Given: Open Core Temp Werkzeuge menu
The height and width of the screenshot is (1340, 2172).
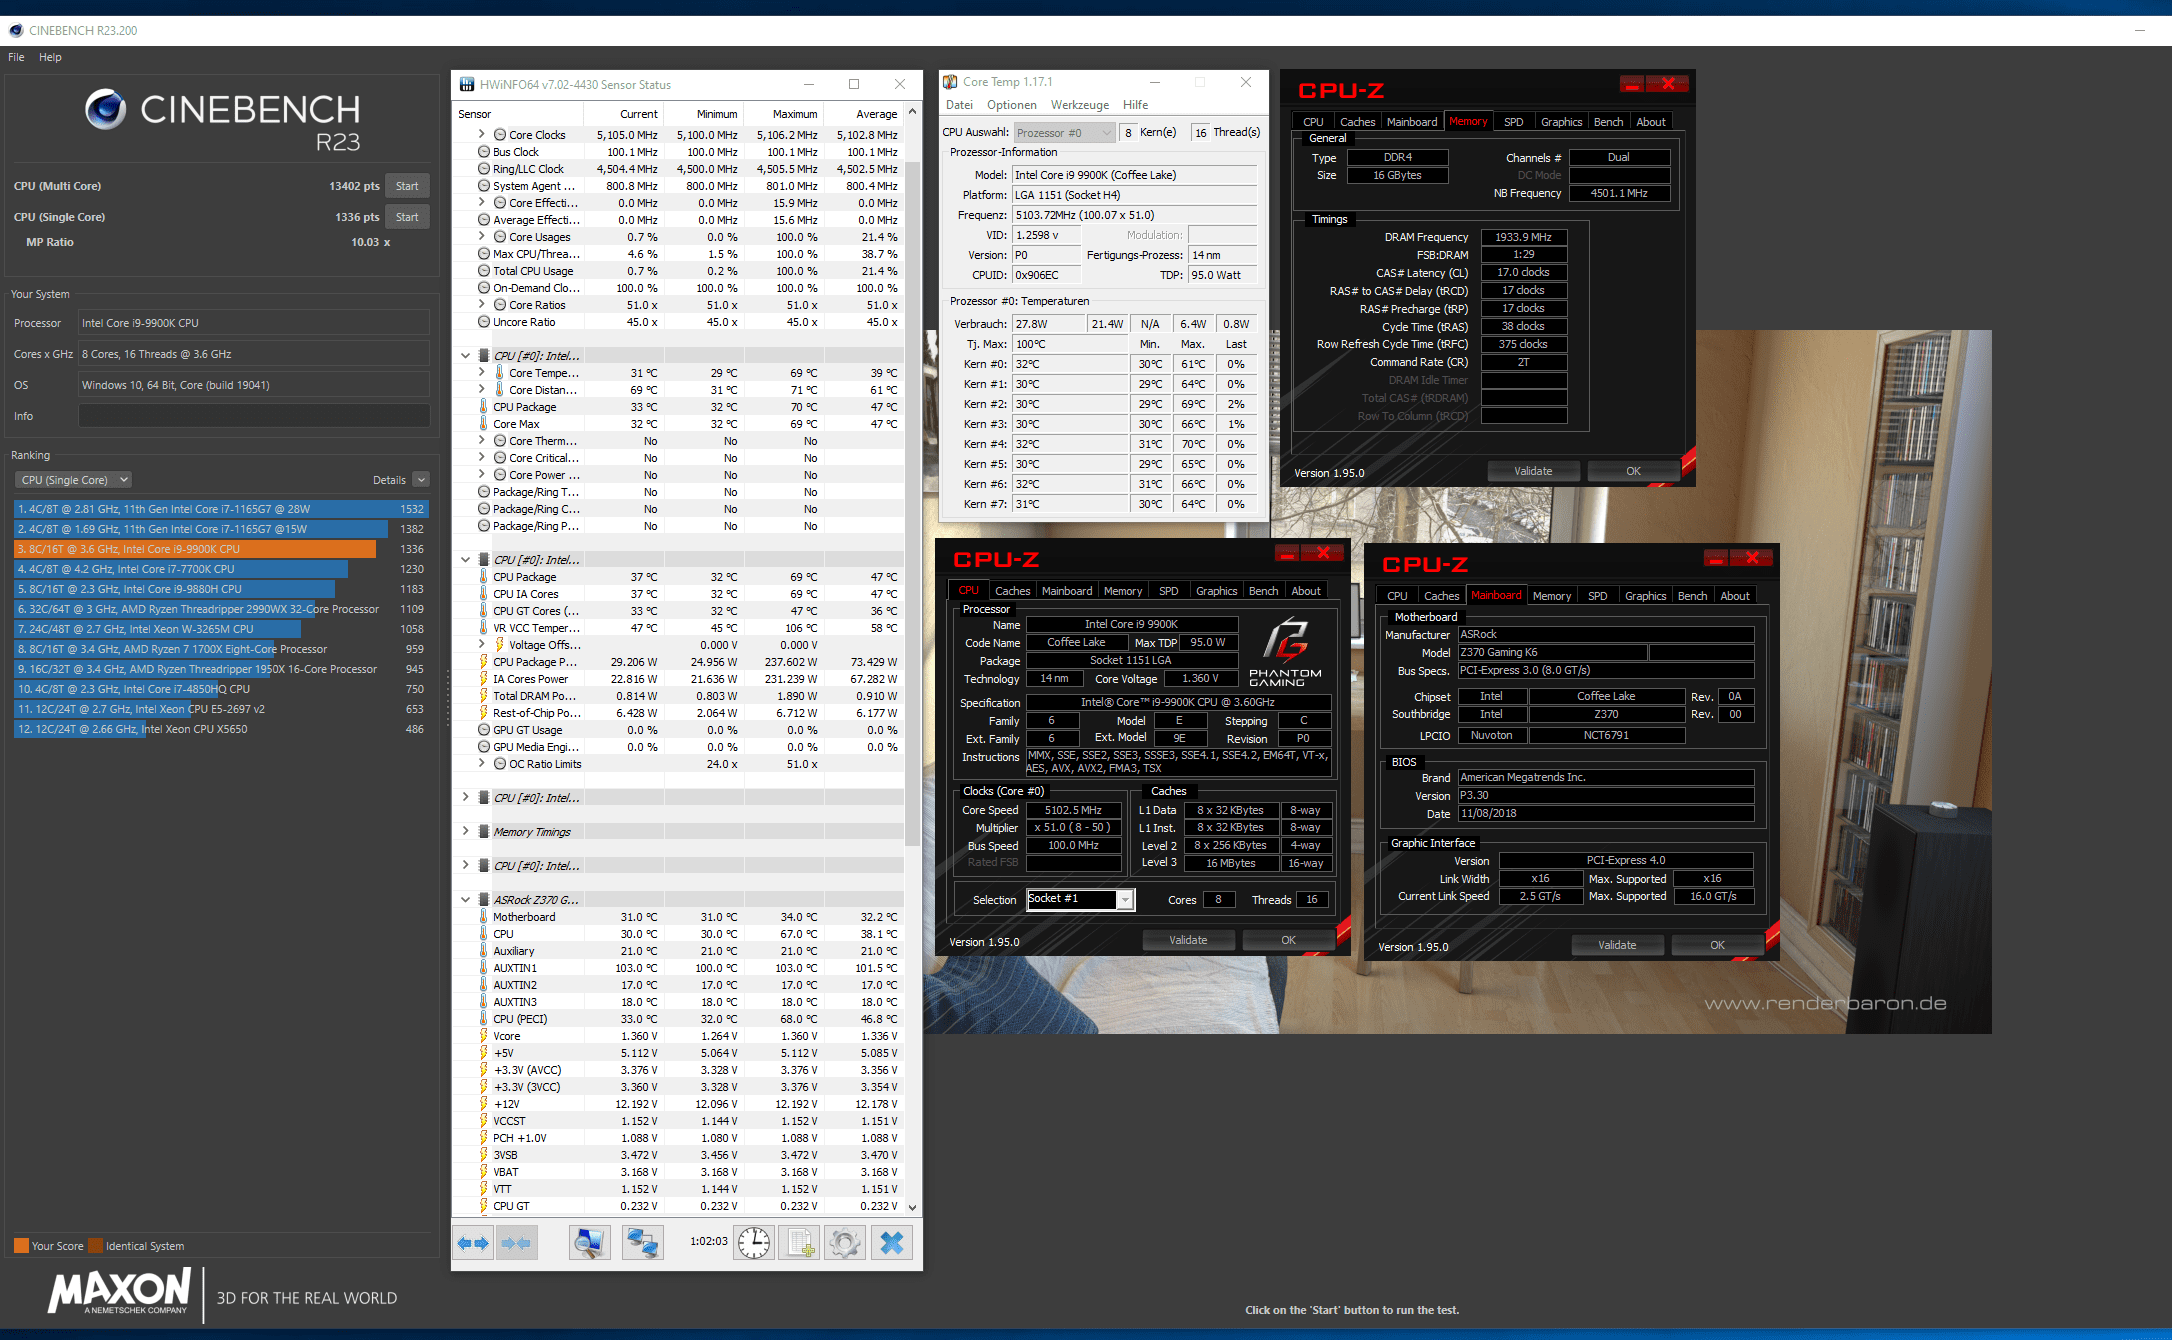Looking at the screenshot, I should click(x=1080, y=105).
